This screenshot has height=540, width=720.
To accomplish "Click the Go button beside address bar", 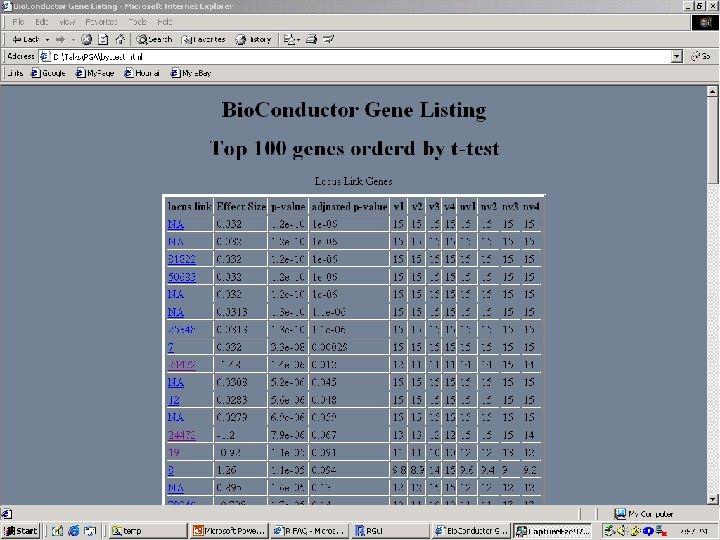I will [701, 56].
